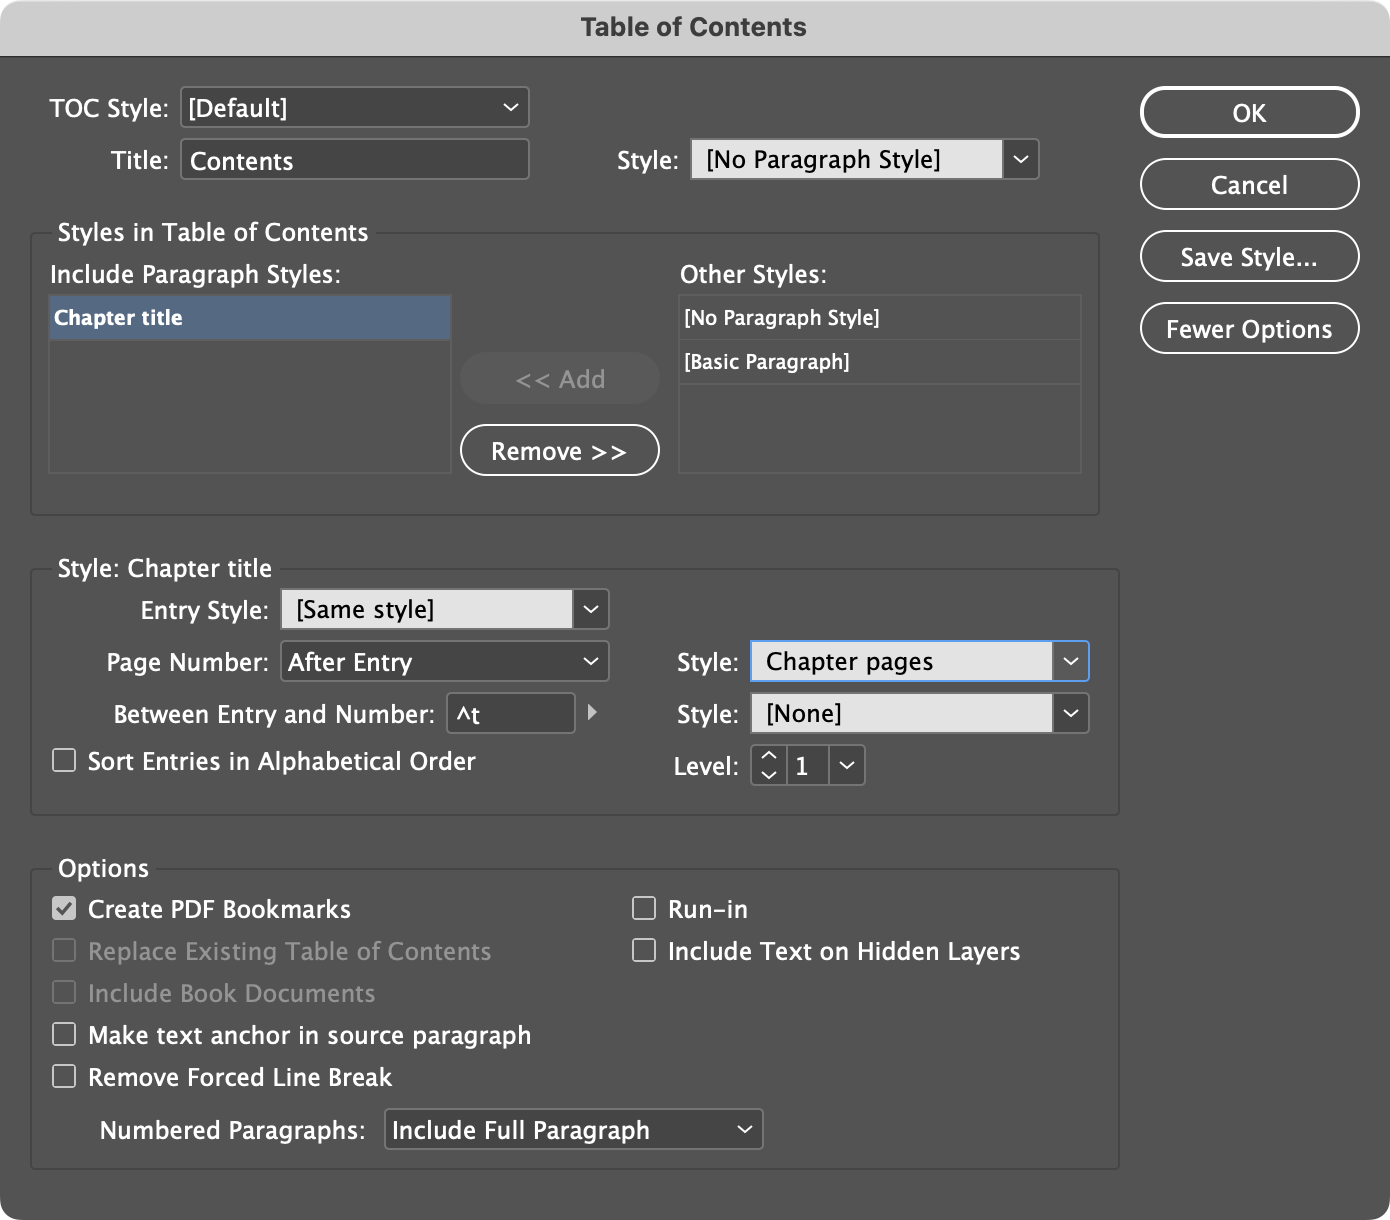Click the Save Style... button
Screen dimensions: 1390x1220
click(1249, 256)
